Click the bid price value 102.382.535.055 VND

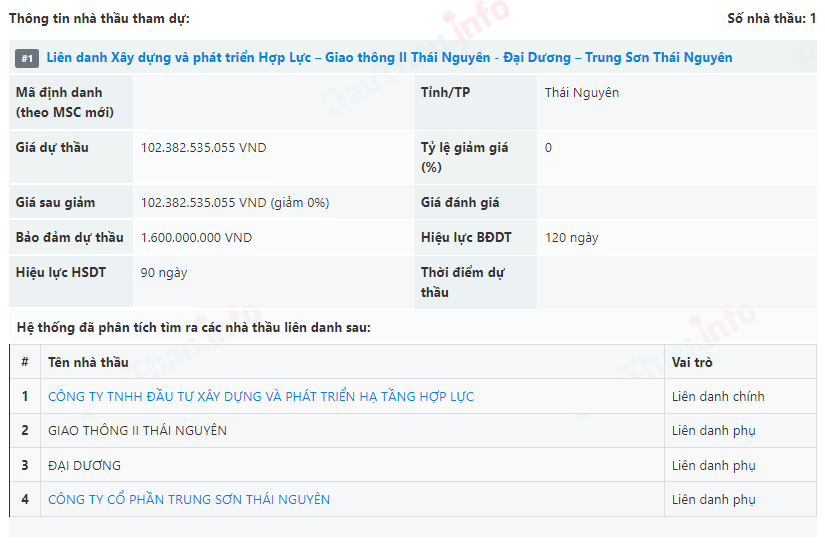coord(203,148)
